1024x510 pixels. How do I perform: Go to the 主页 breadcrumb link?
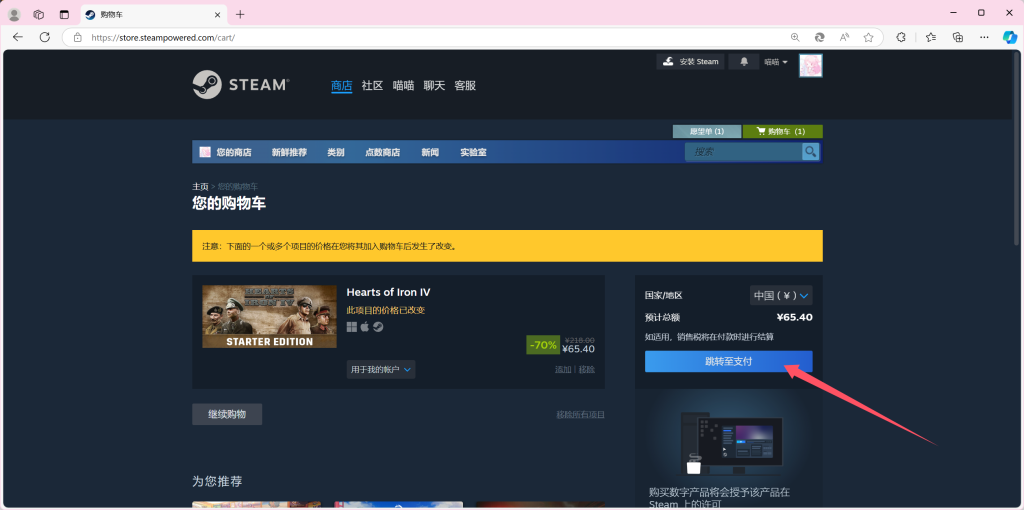point(200,186)
